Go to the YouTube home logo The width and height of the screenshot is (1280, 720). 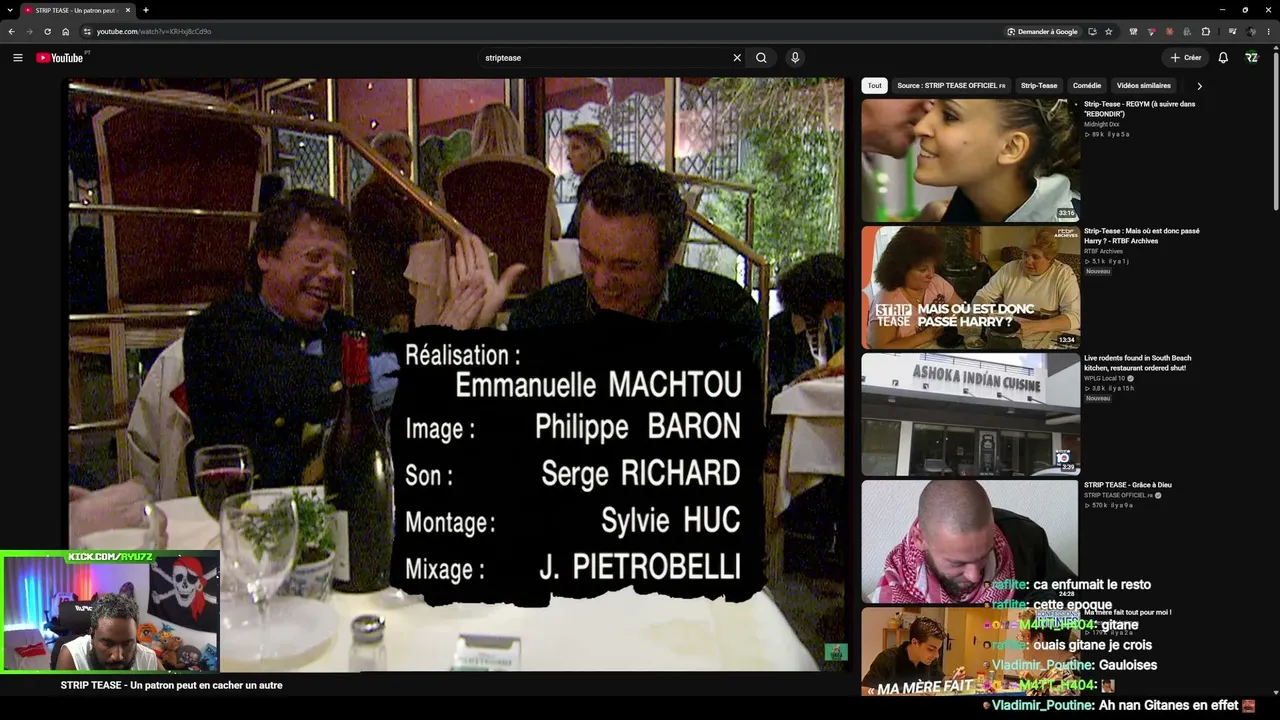coord(60,58)
